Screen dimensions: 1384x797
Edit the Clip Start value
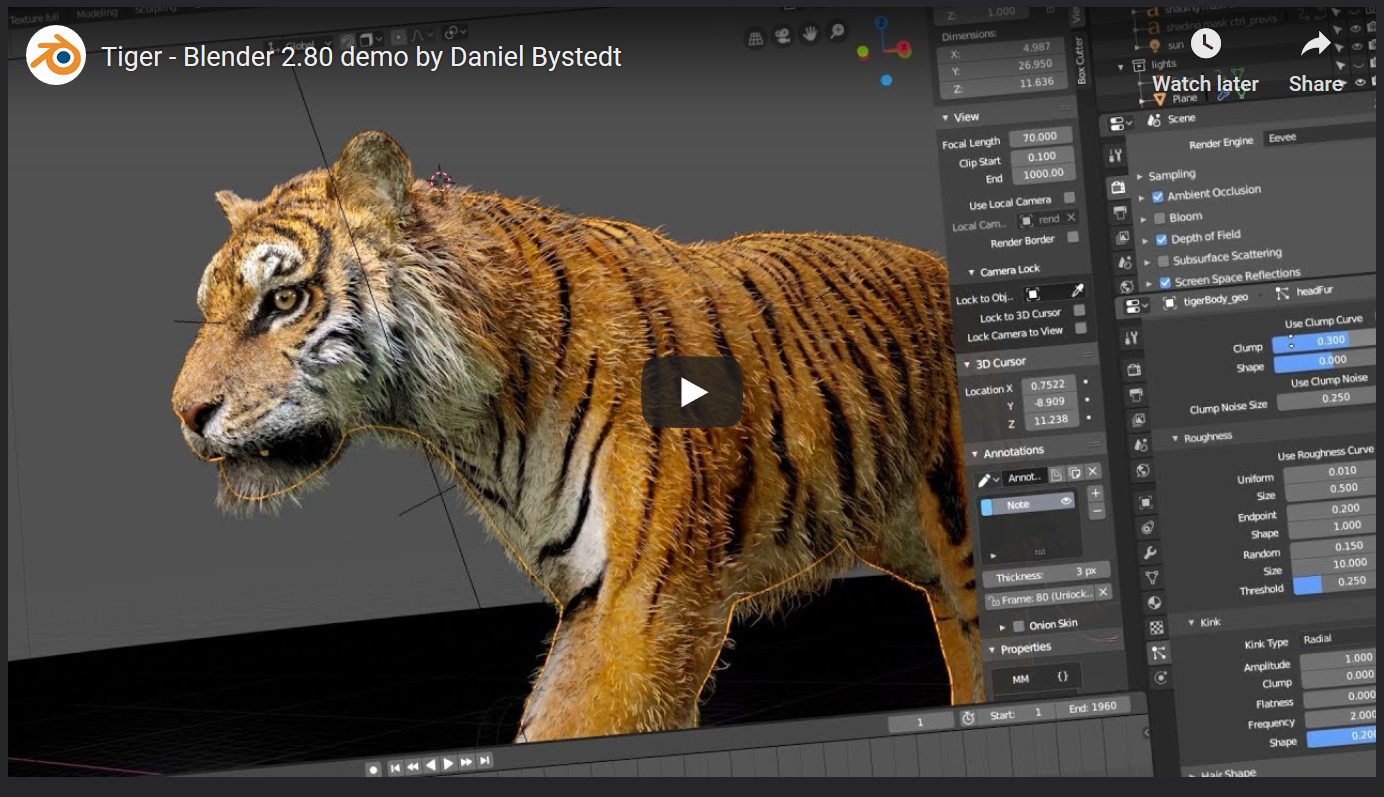point(1041,156)
